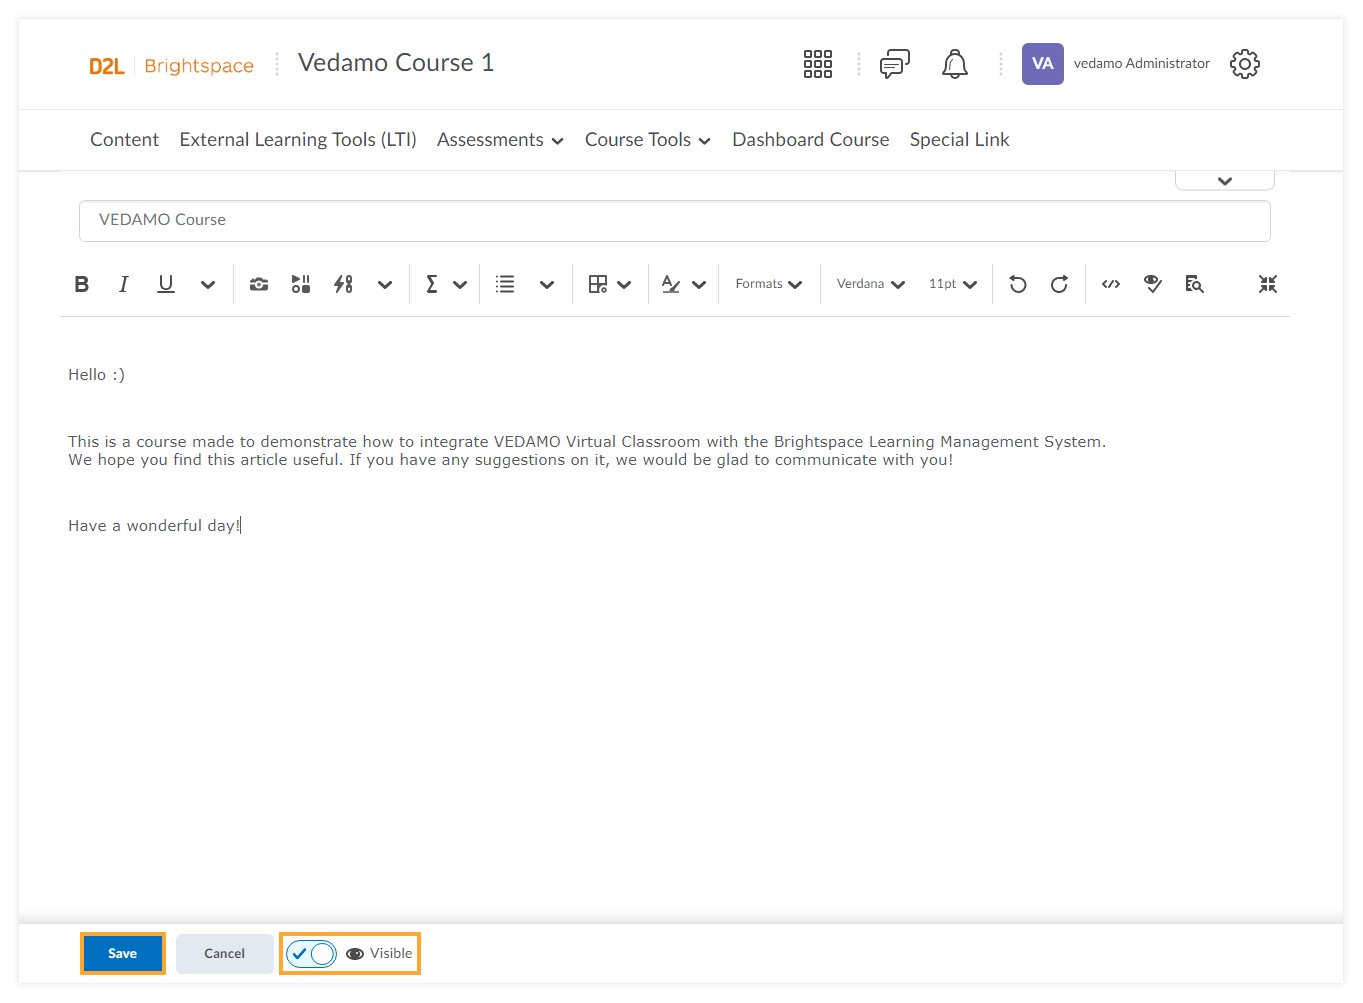Image resolution: width=1363 pixels, height=1003 pixels.
Task: Click the 'Hello :)' text line
Action: coord(97,375)
